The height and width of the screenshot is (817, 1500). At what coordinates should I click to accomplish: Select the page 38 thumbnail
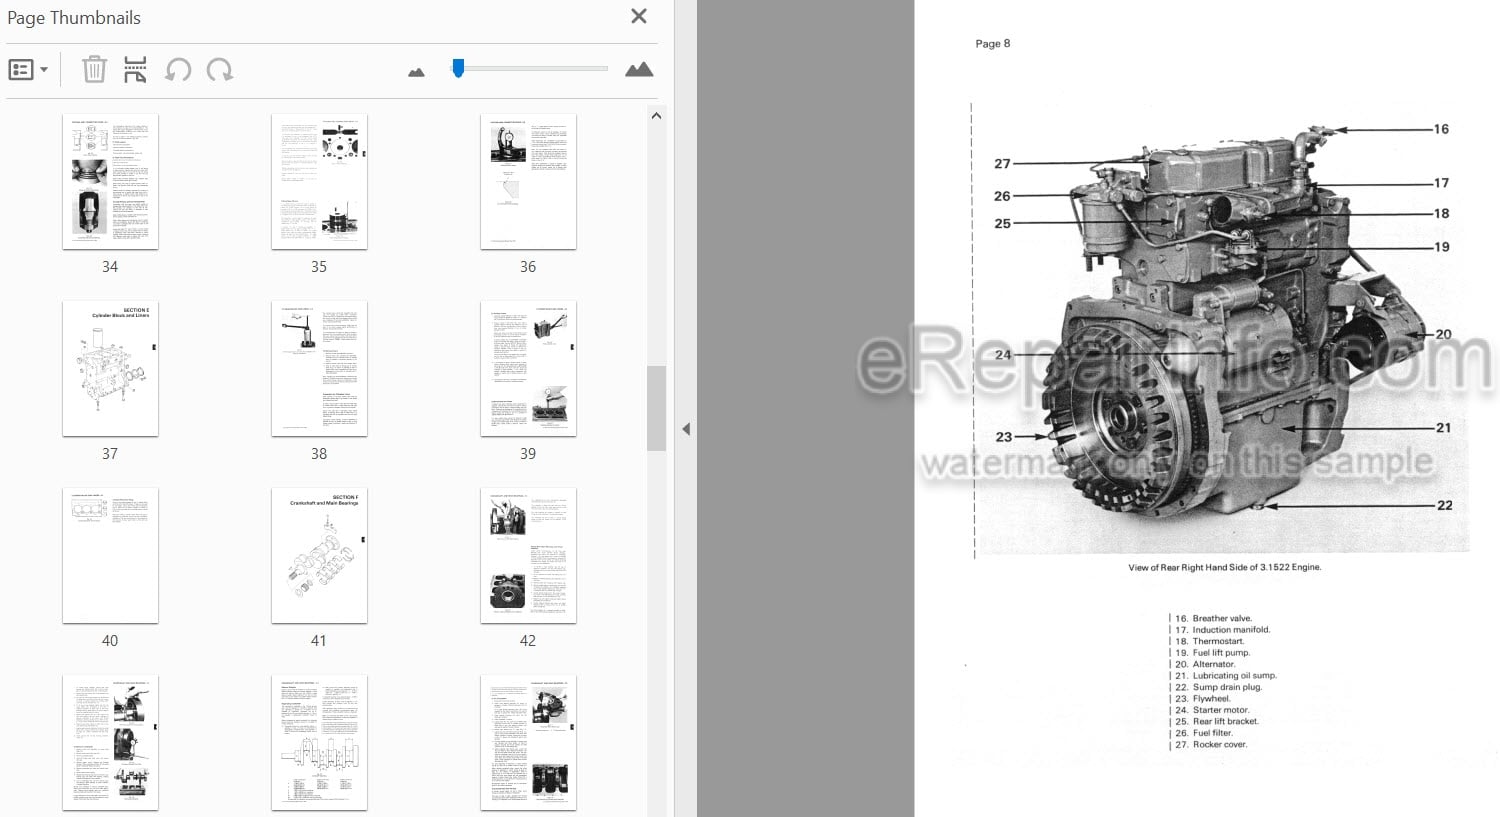pyautogui.click(x=319, y=368)
